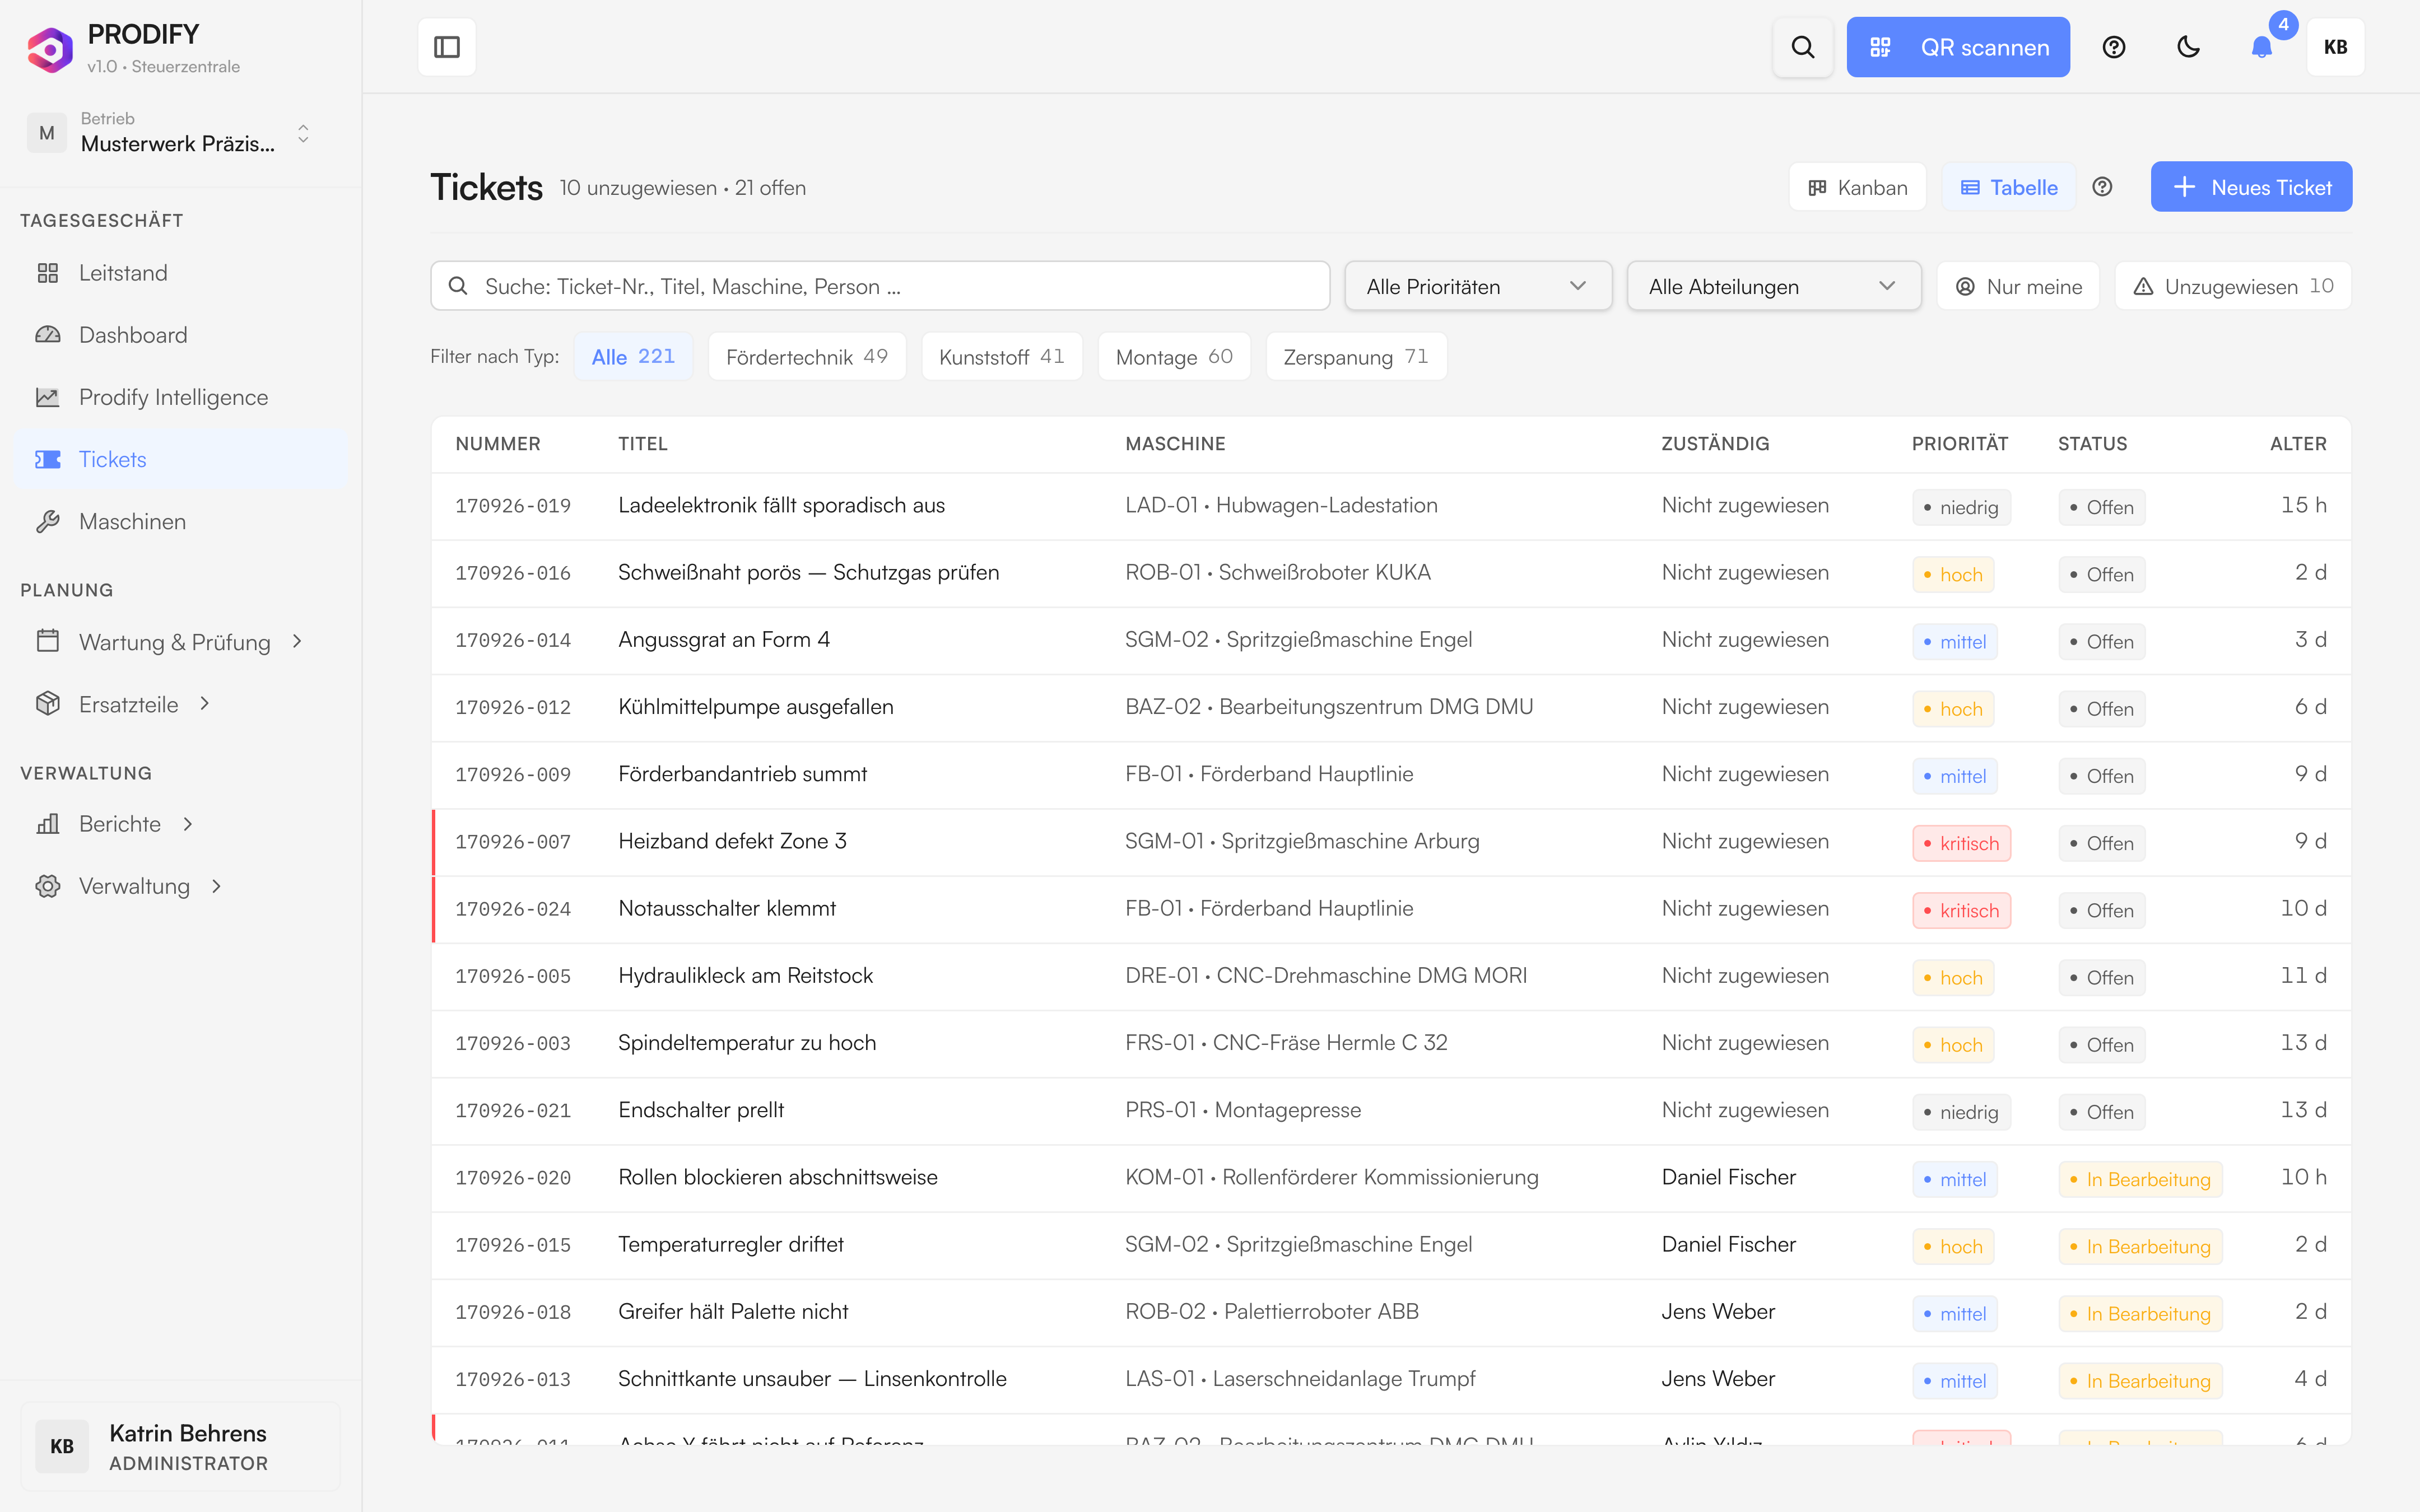Click view help icon beside Tabelle
The height and width of the screenshot is (1512, 2420).
[2102, 187]
